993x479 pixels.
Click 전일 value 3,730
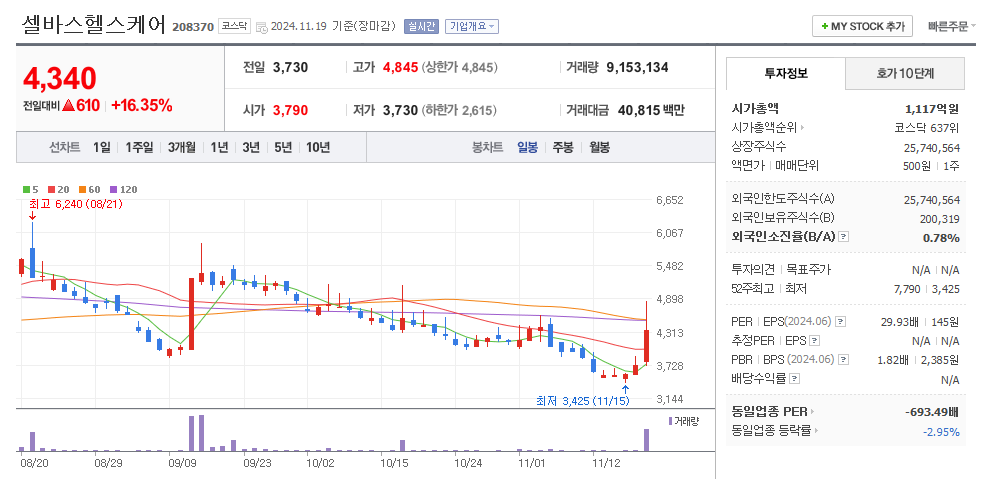point(290,68)
